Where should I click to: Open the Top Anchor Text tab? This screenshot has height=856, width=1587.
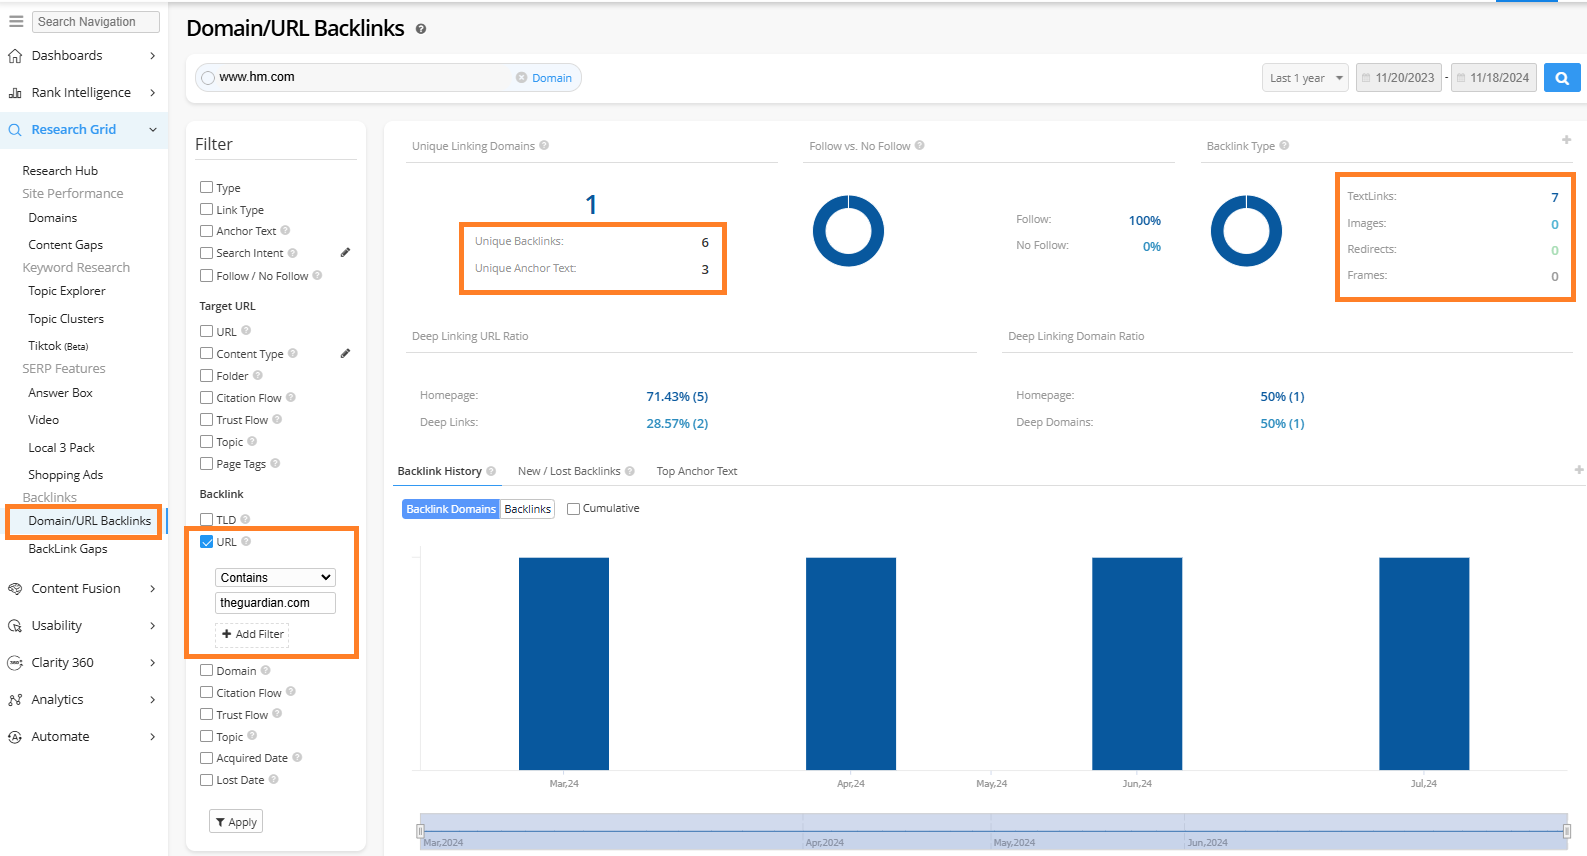[x=696, y=471]
